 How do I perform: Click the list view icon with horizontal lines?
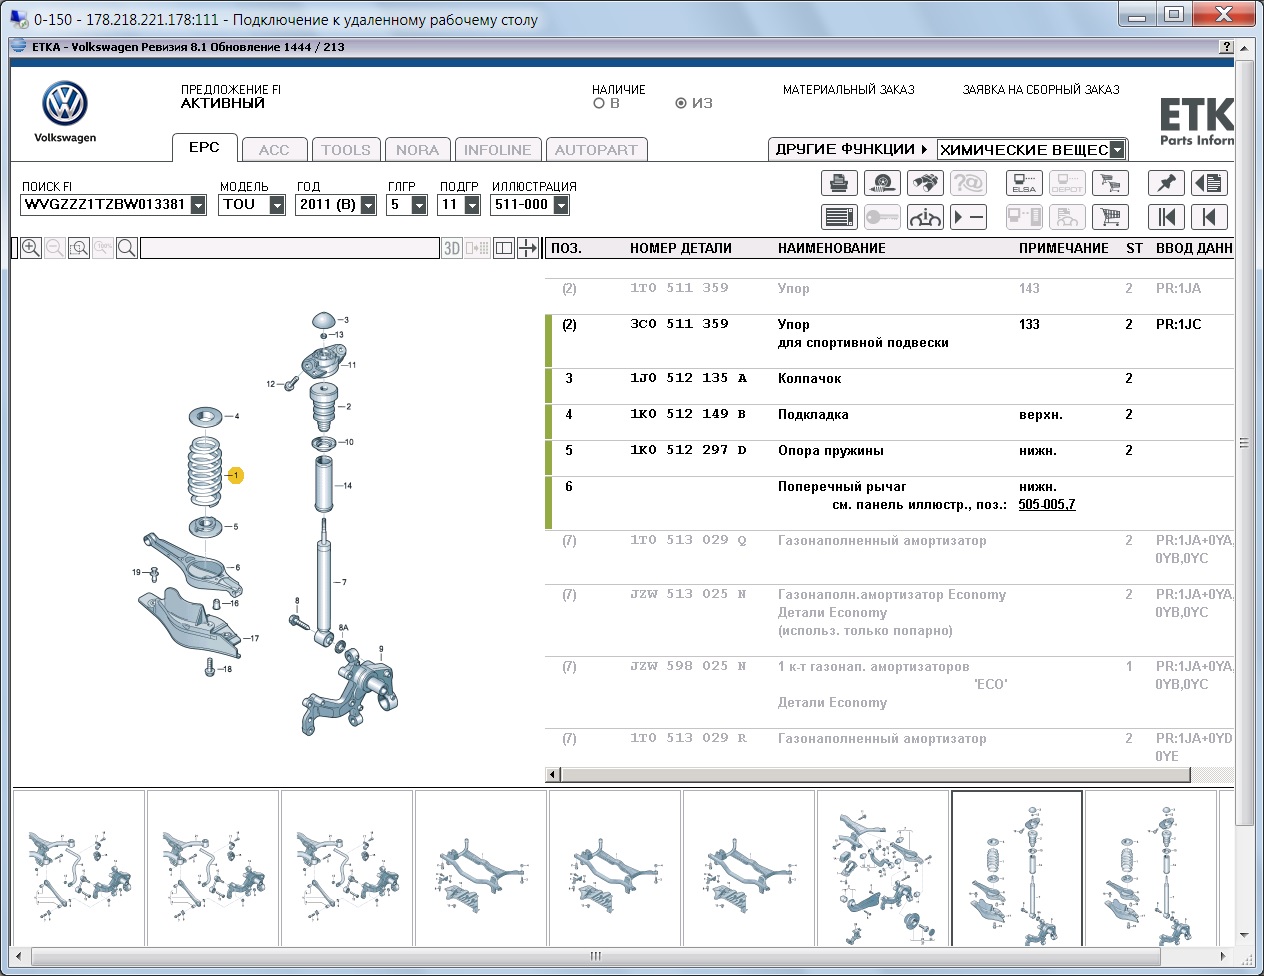pos(839,217)
